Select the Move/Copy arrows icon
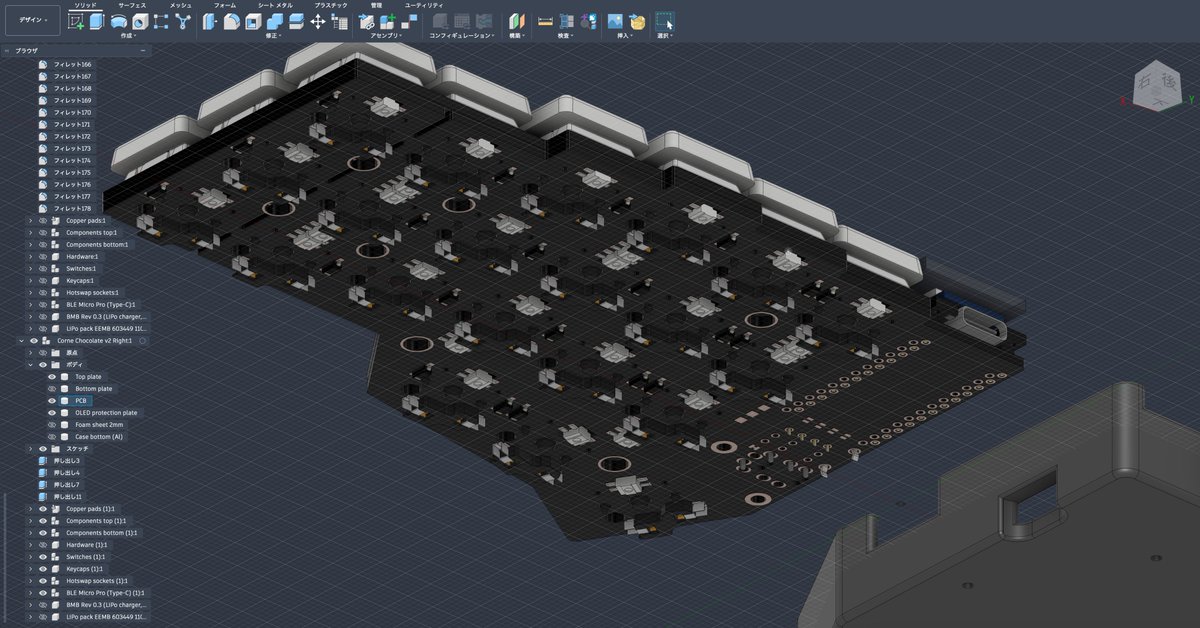The image size is (1200, 628). pos(318,21)
